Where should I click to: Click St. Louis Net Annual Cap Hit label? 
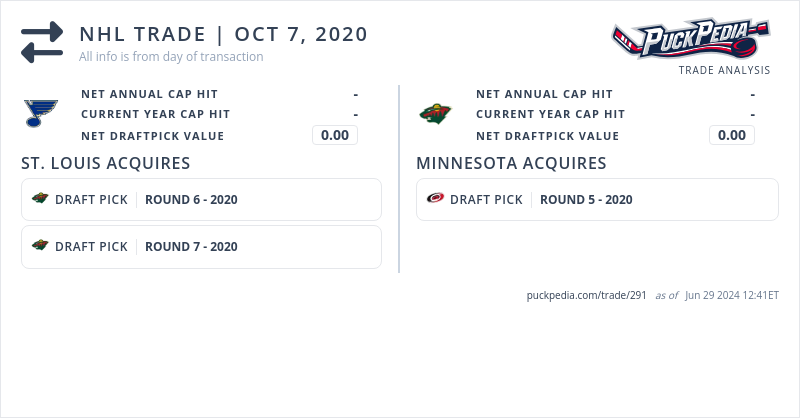pos(149,94)
